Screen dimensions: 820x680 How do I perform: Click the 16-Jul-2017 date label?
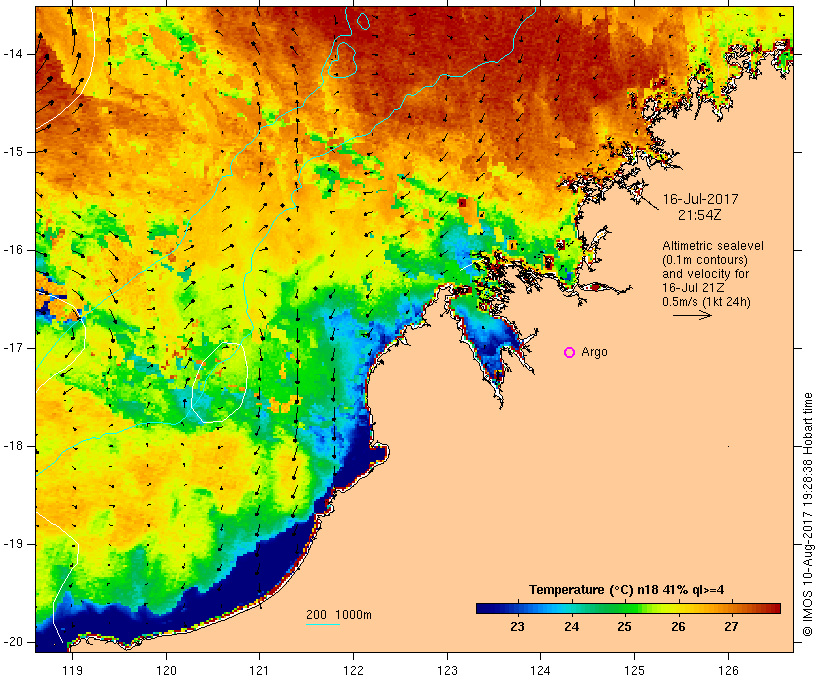[x=700, y=199]
